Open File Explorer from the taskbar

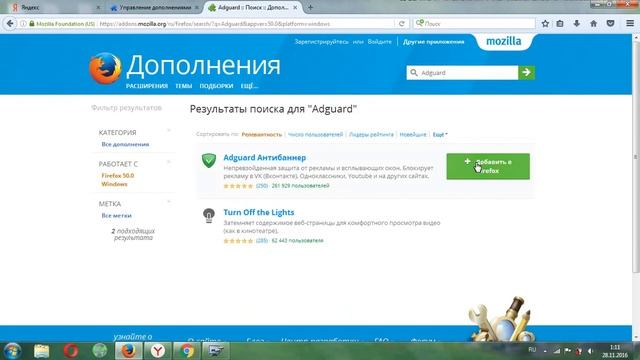coord(42,351)
